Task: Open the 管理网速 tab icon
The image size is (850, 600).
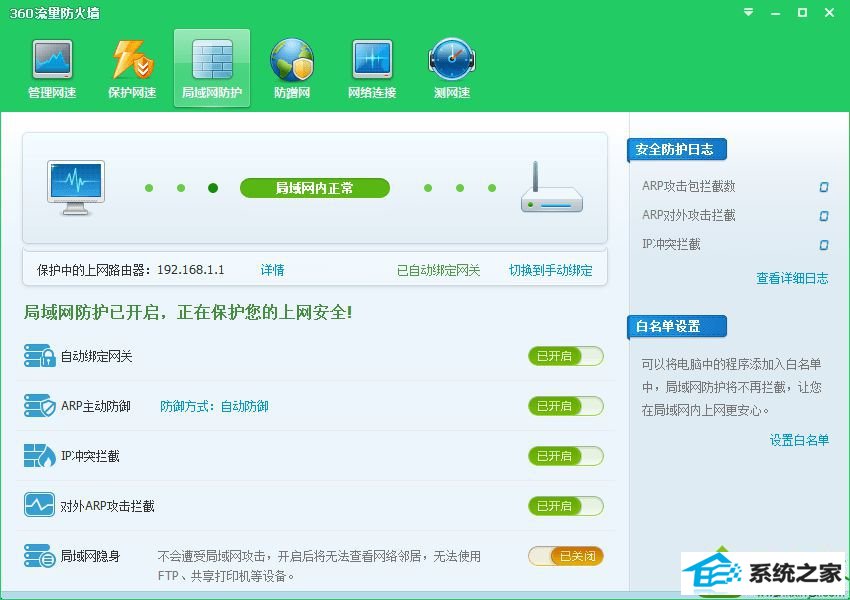Action: (52, 60)
